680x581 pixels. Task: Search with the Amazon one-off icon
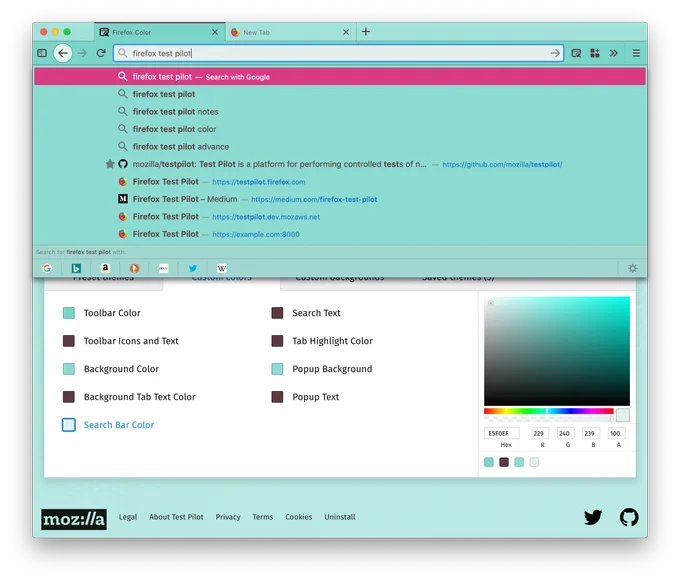(x=105, y=268)
